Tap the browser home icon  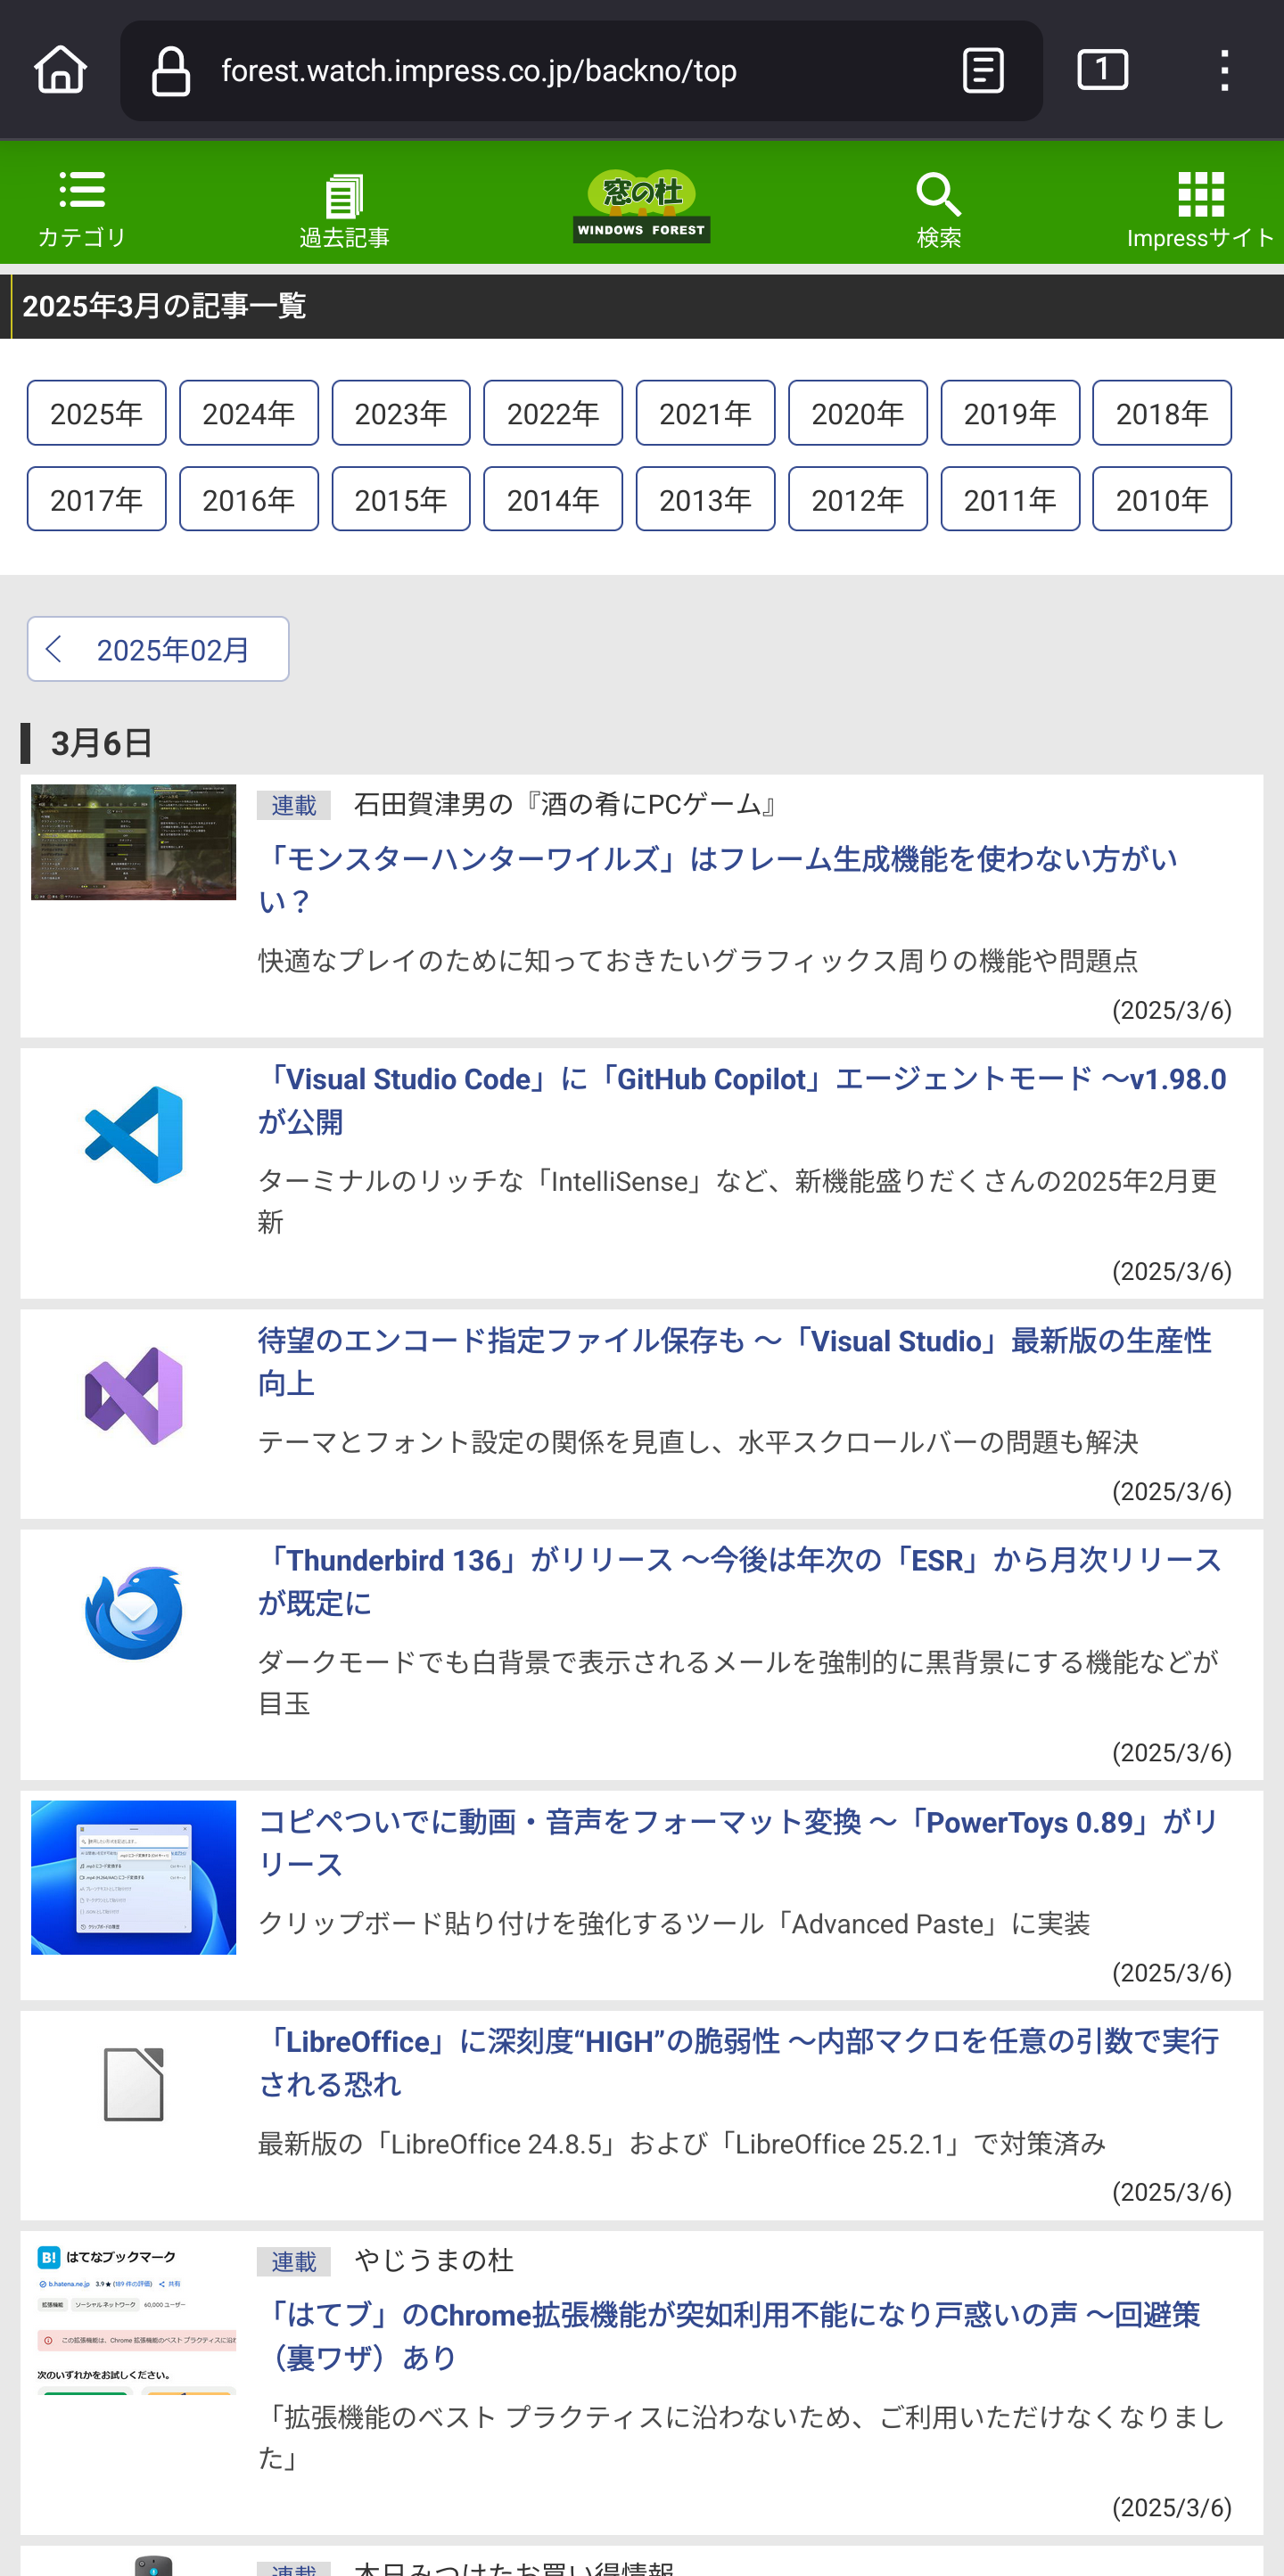[x=61, y=70]
